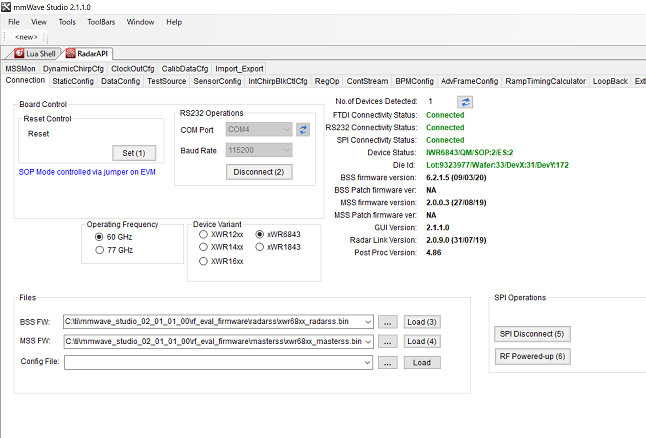Viewport: 646px width, 438px height.
Task: Open the AdvFrameConfig tab
Action: click(469, 81)
